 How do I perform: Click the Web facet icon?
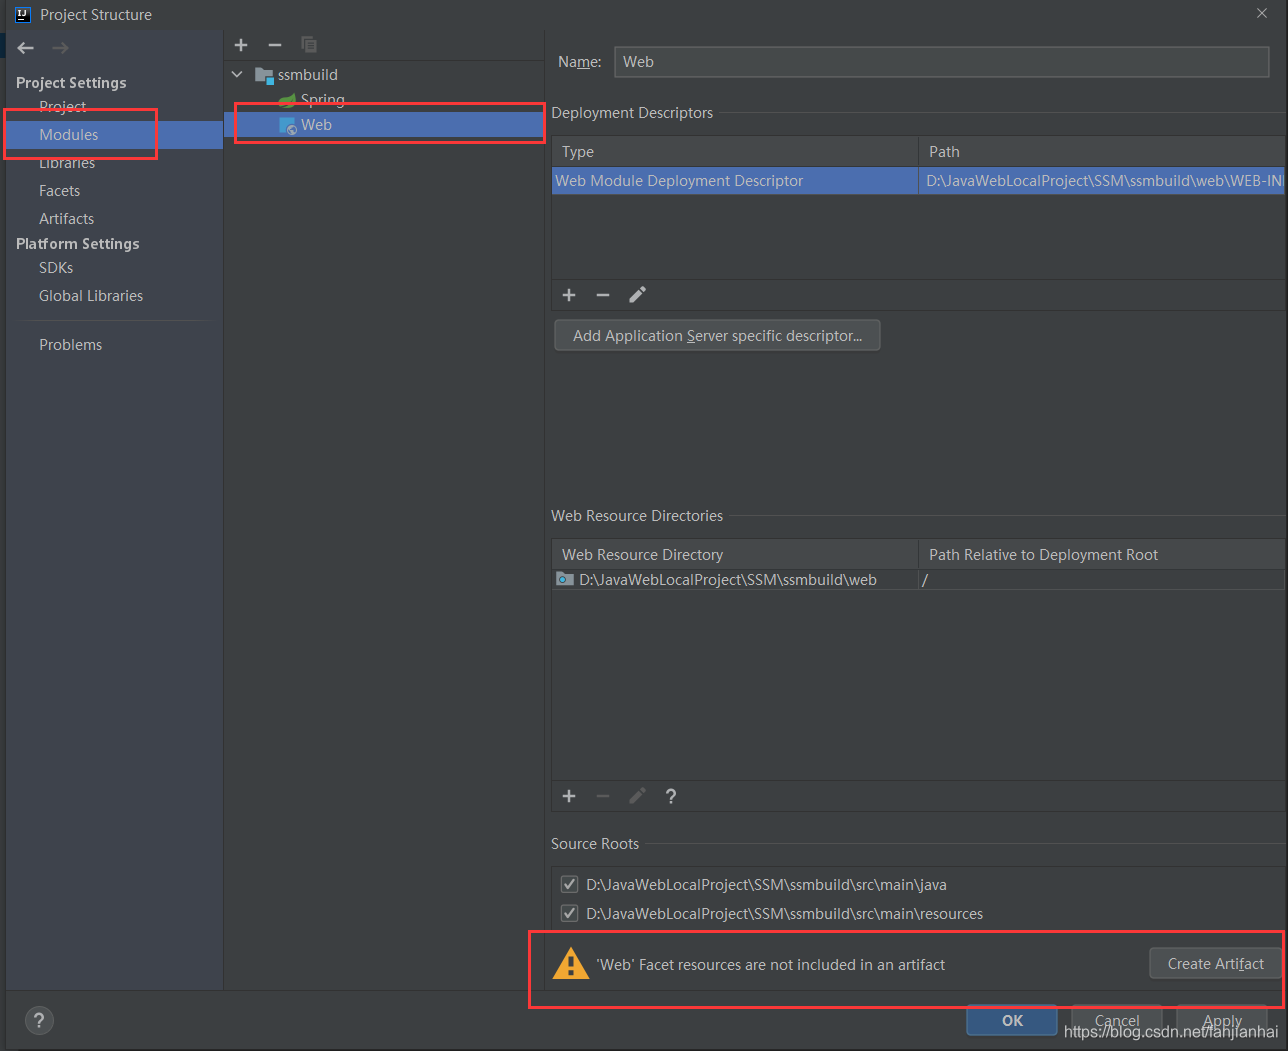click(x=287, y=125)
